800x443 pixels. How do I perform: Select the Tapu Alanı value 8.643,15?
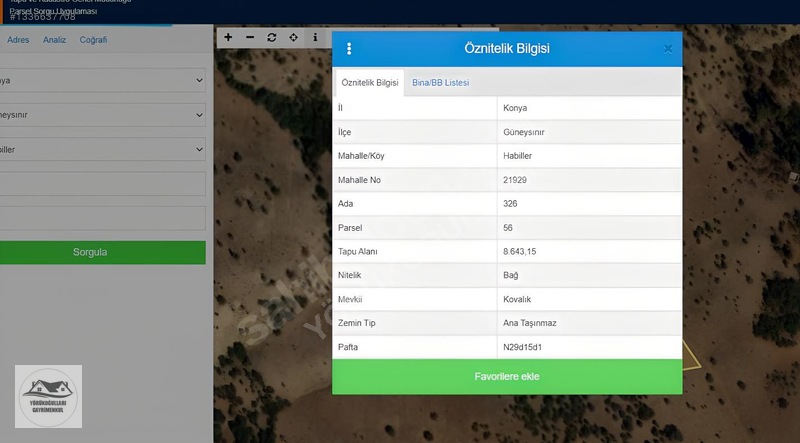pos(590,252)
